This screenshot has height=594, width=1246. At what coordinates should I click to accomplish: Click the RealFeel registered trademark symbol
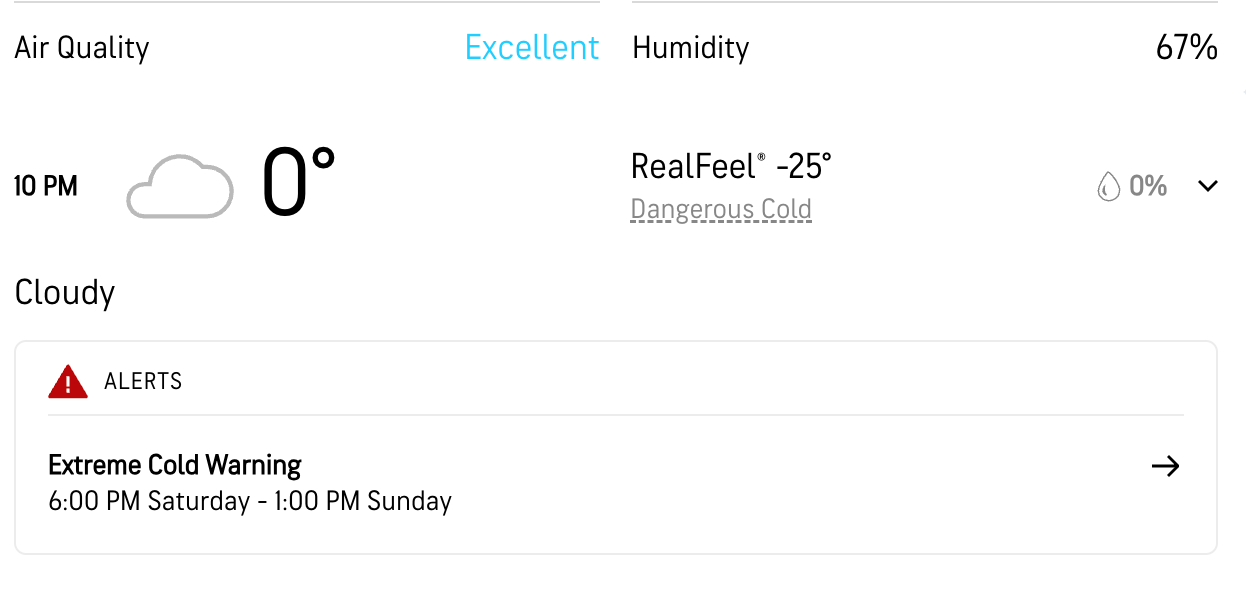pos(761,158)
